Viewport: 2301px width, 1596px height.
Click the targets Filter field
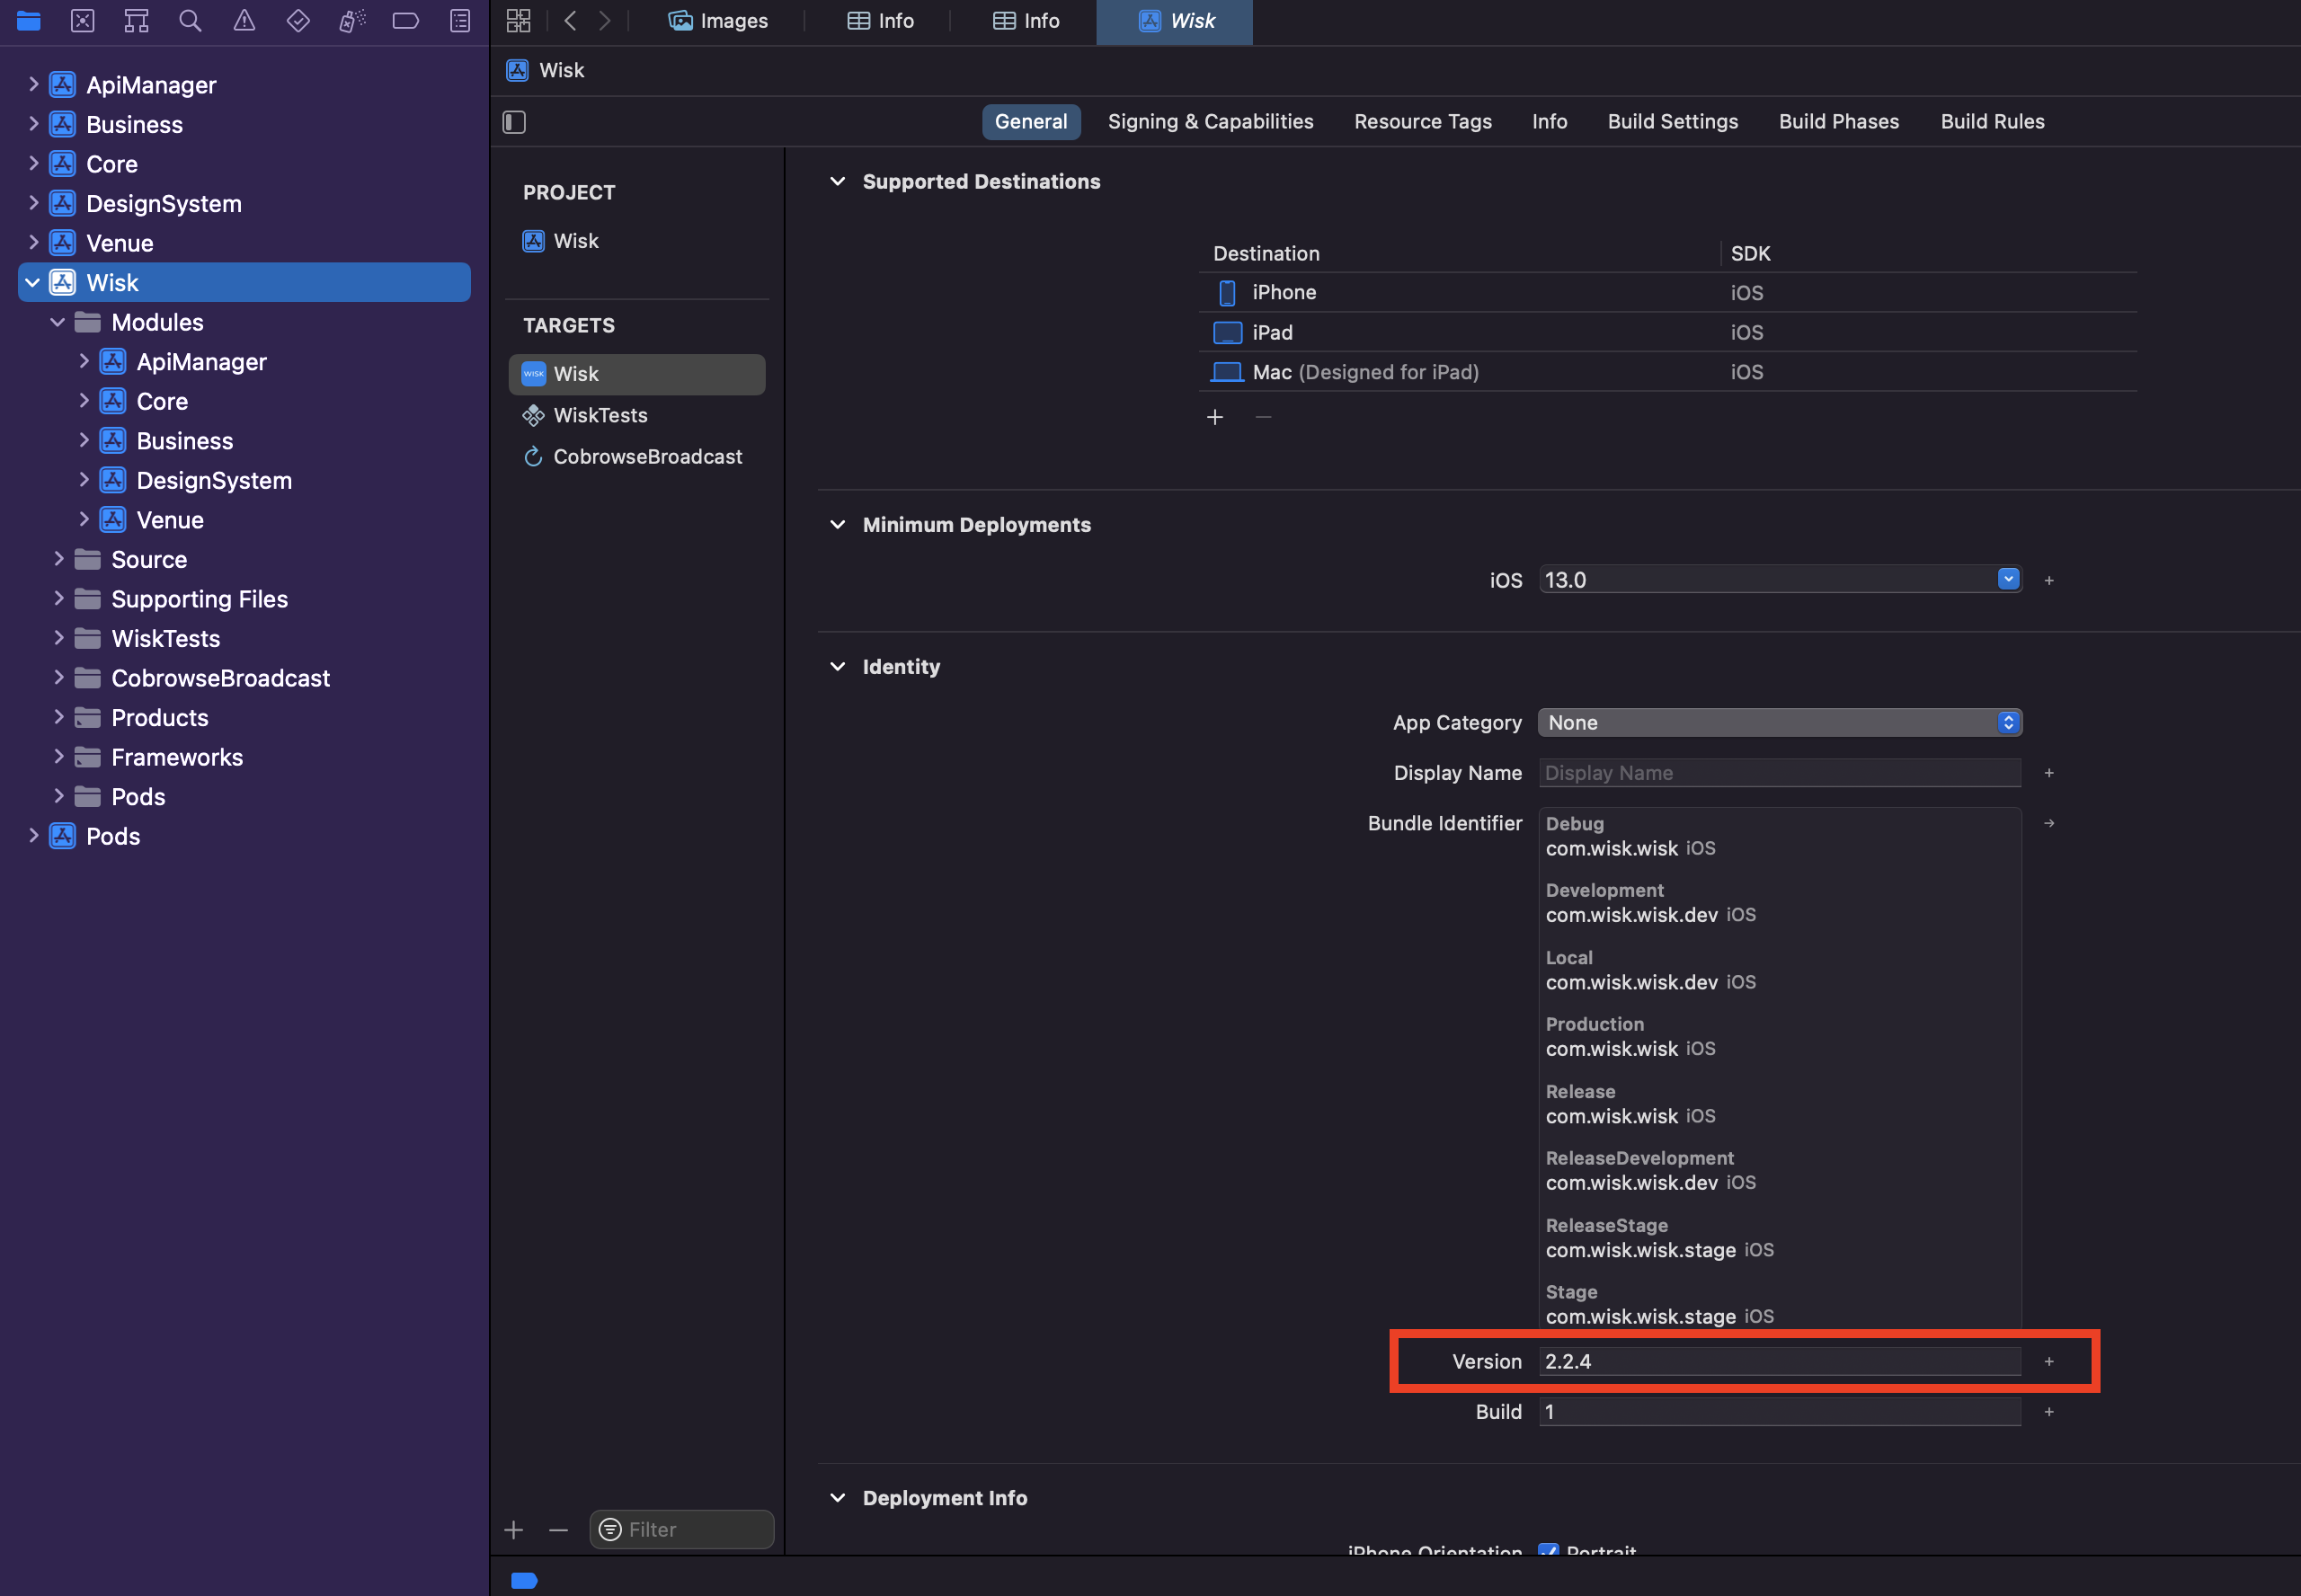(681, 1530)
